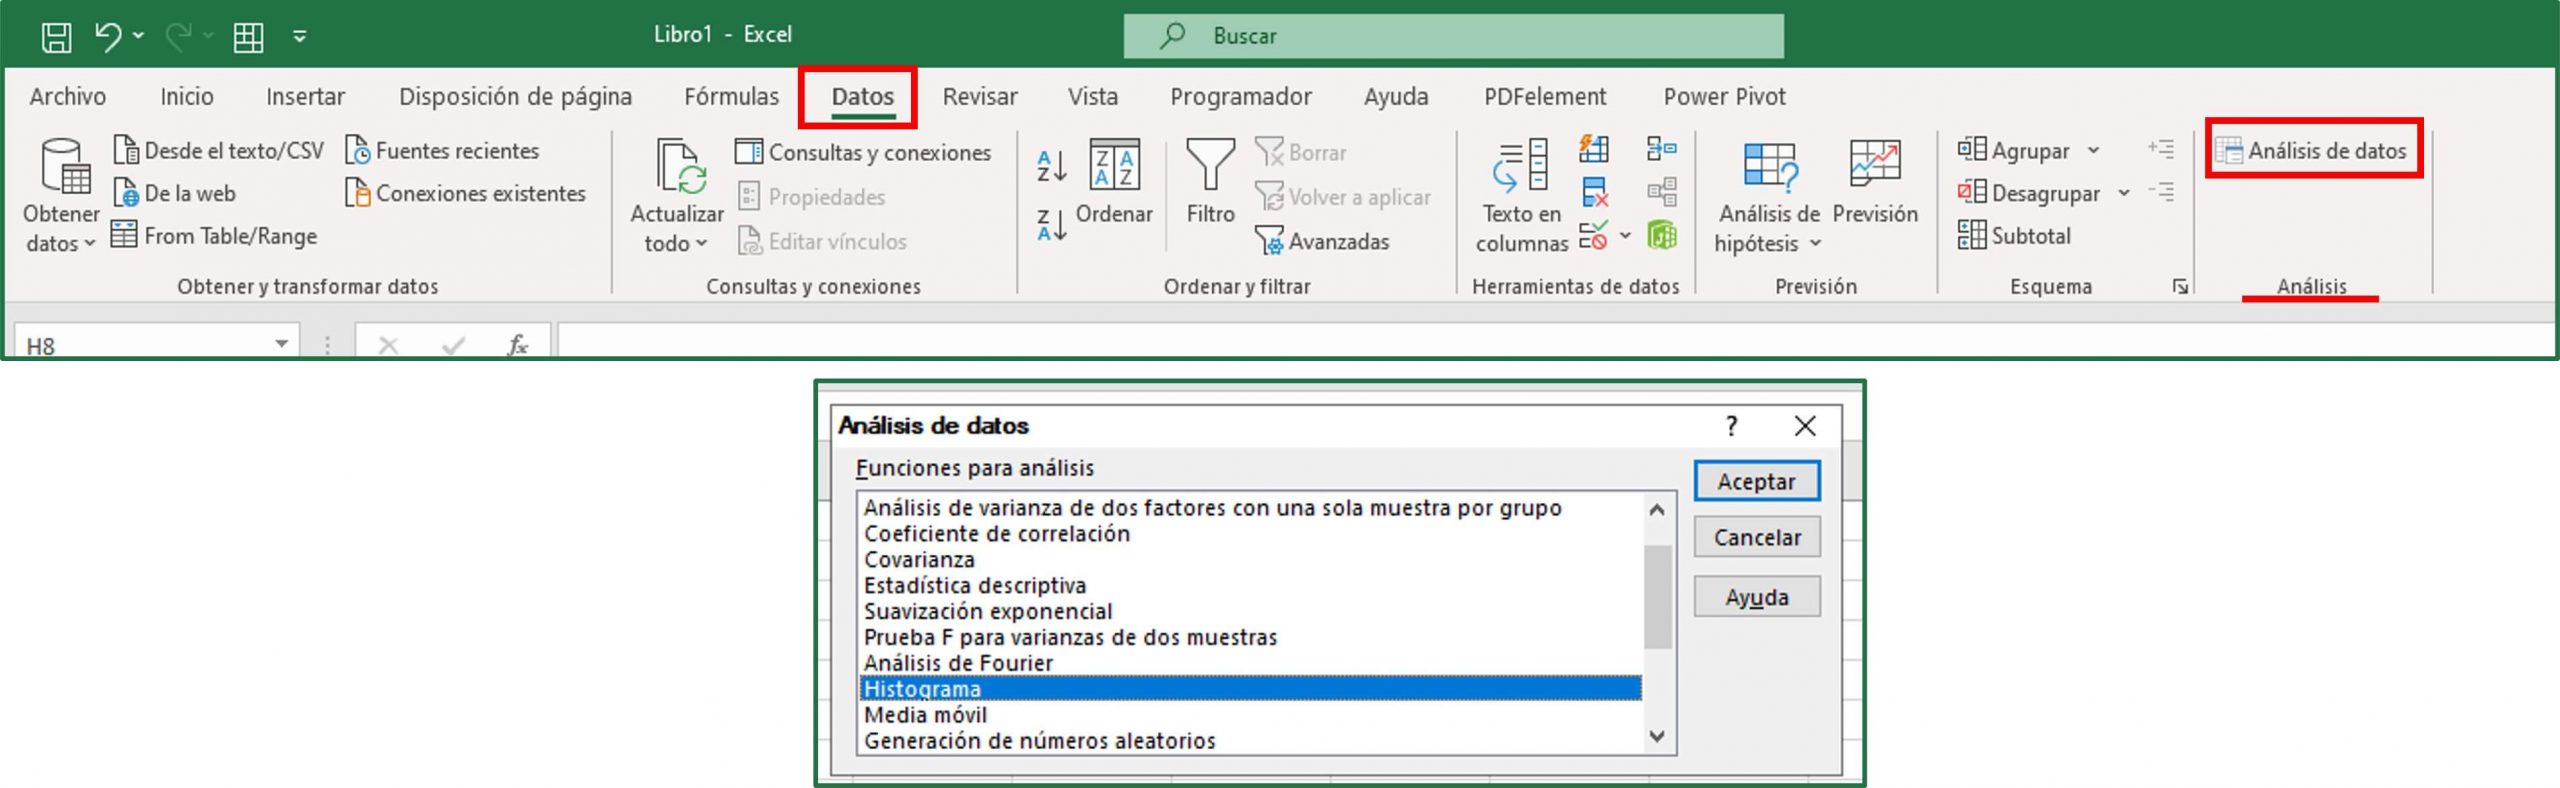Switch to the Fórmulas tab
Image resolution: width=2560 pixels, height=788 pixels.
pos(731,96)
